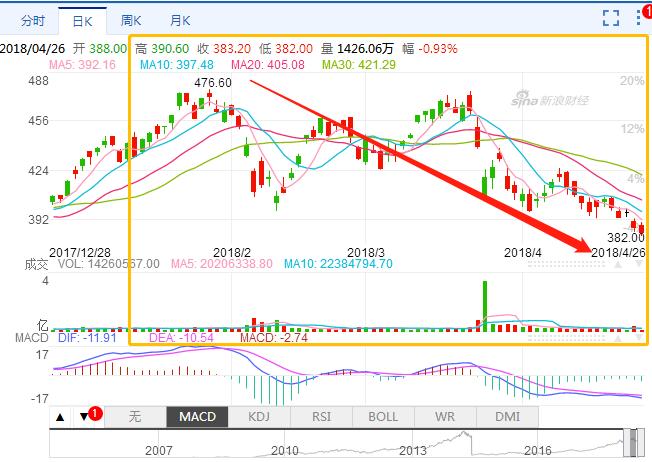Click the MA5: 392.16 price legend
This screenshot has height=462, width=652.
[82, 65]
